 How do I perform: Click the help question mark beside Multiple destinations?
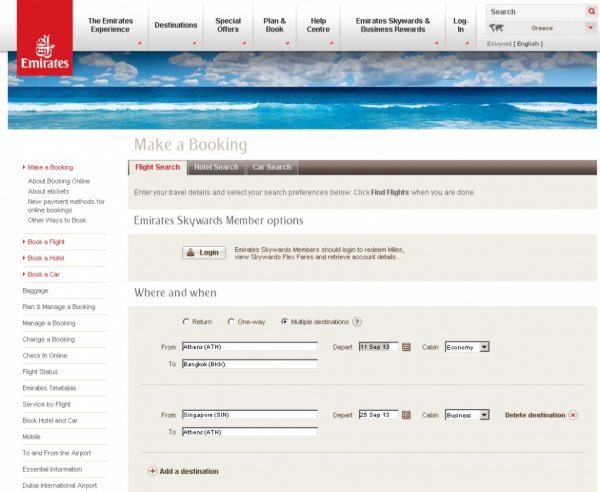(x=357, y=322)
